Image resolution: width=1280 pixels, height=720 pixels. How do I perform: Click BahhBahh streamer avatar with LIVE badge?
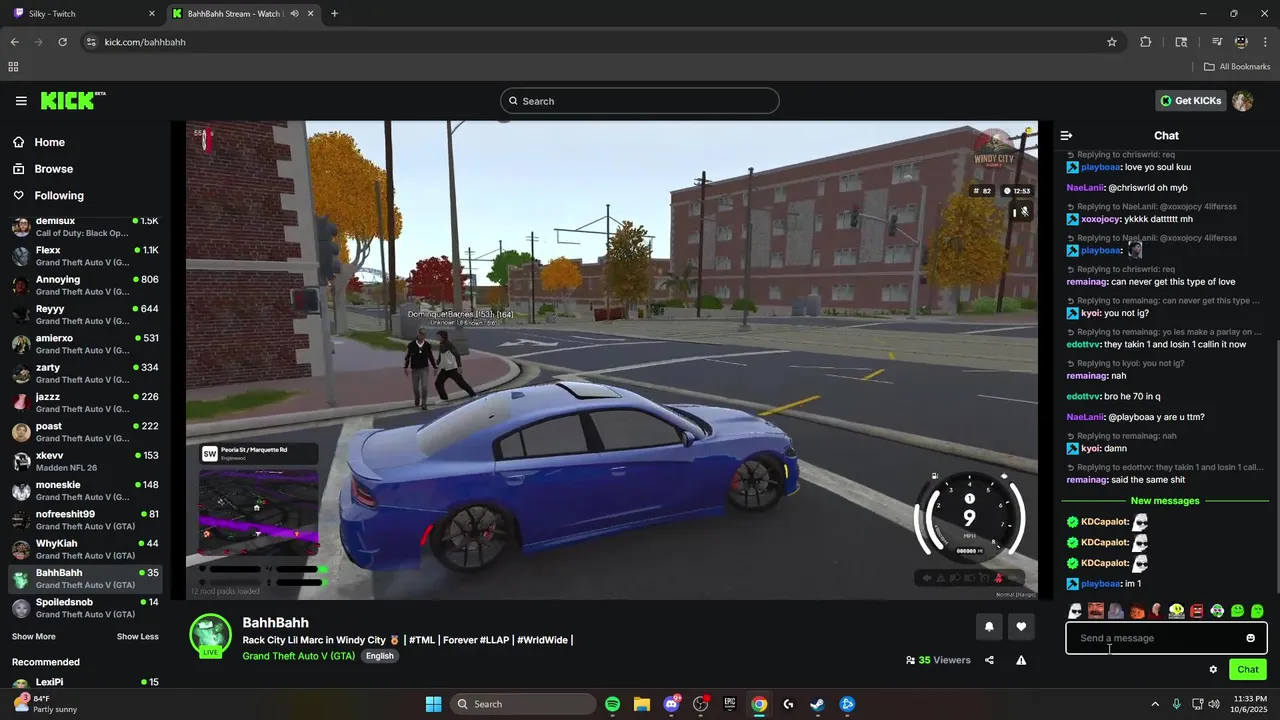coord(211,636)
